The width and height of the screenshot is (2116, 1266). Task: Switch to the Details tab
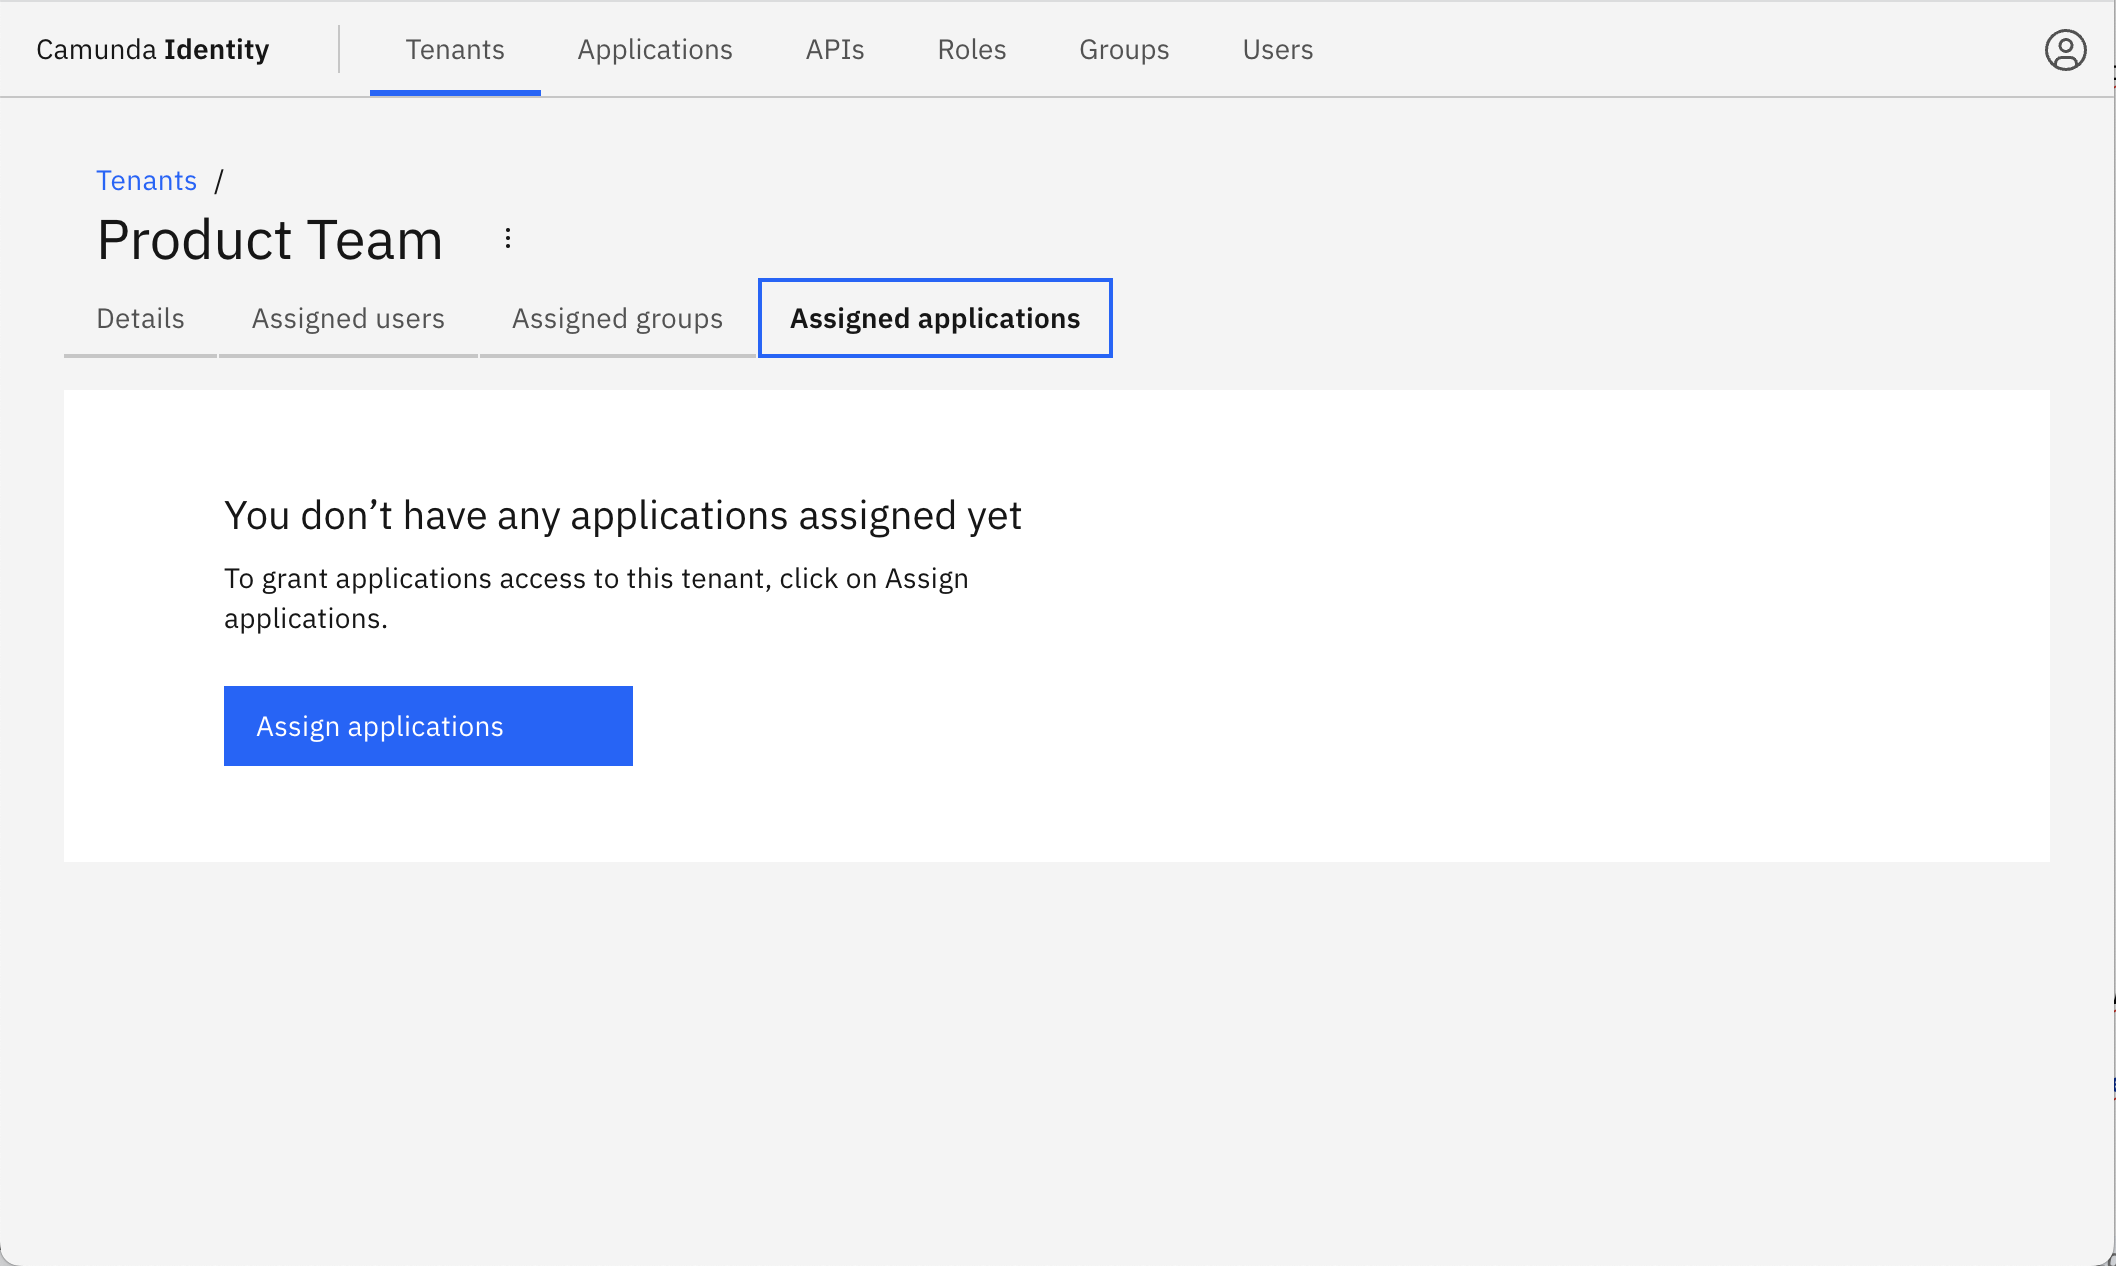click(139, 318)
